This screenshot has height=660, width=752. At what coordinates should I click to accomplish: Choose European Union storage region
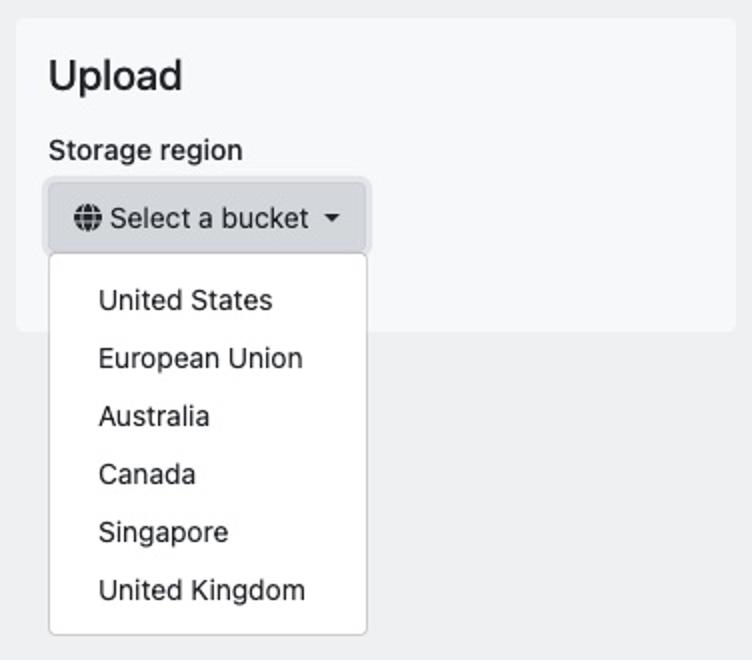click(x=200, y=358)
